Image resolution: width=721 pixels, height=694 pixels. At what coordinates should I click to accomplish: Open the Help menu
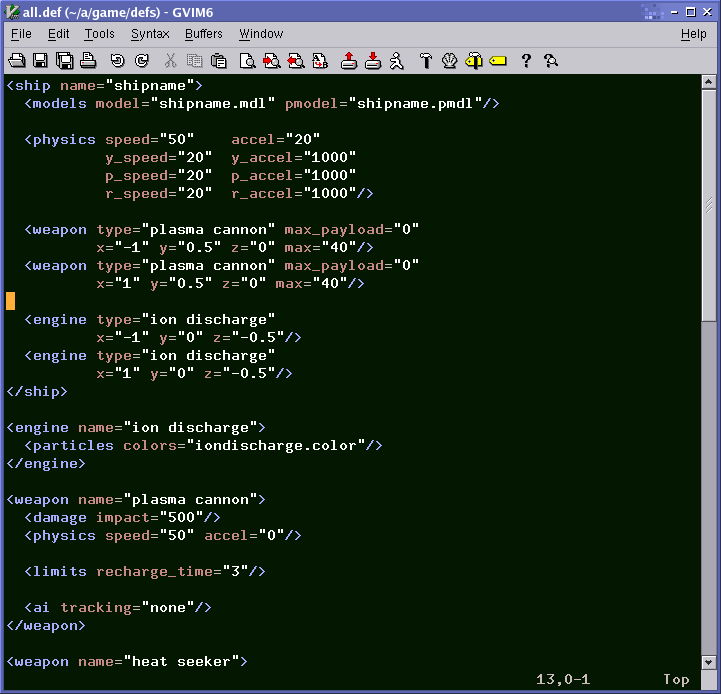coord(693,34)
